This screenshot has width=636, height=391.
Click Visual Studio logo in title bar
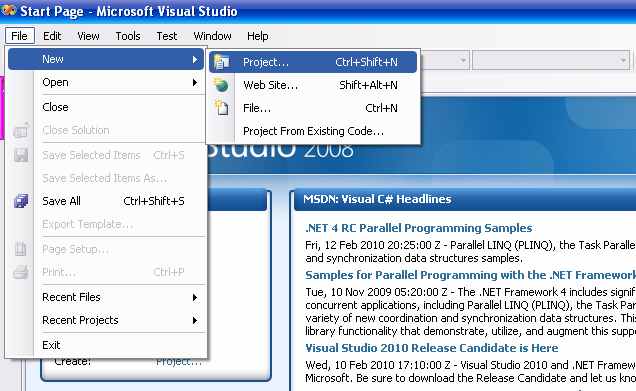click(x=9, y=11)
